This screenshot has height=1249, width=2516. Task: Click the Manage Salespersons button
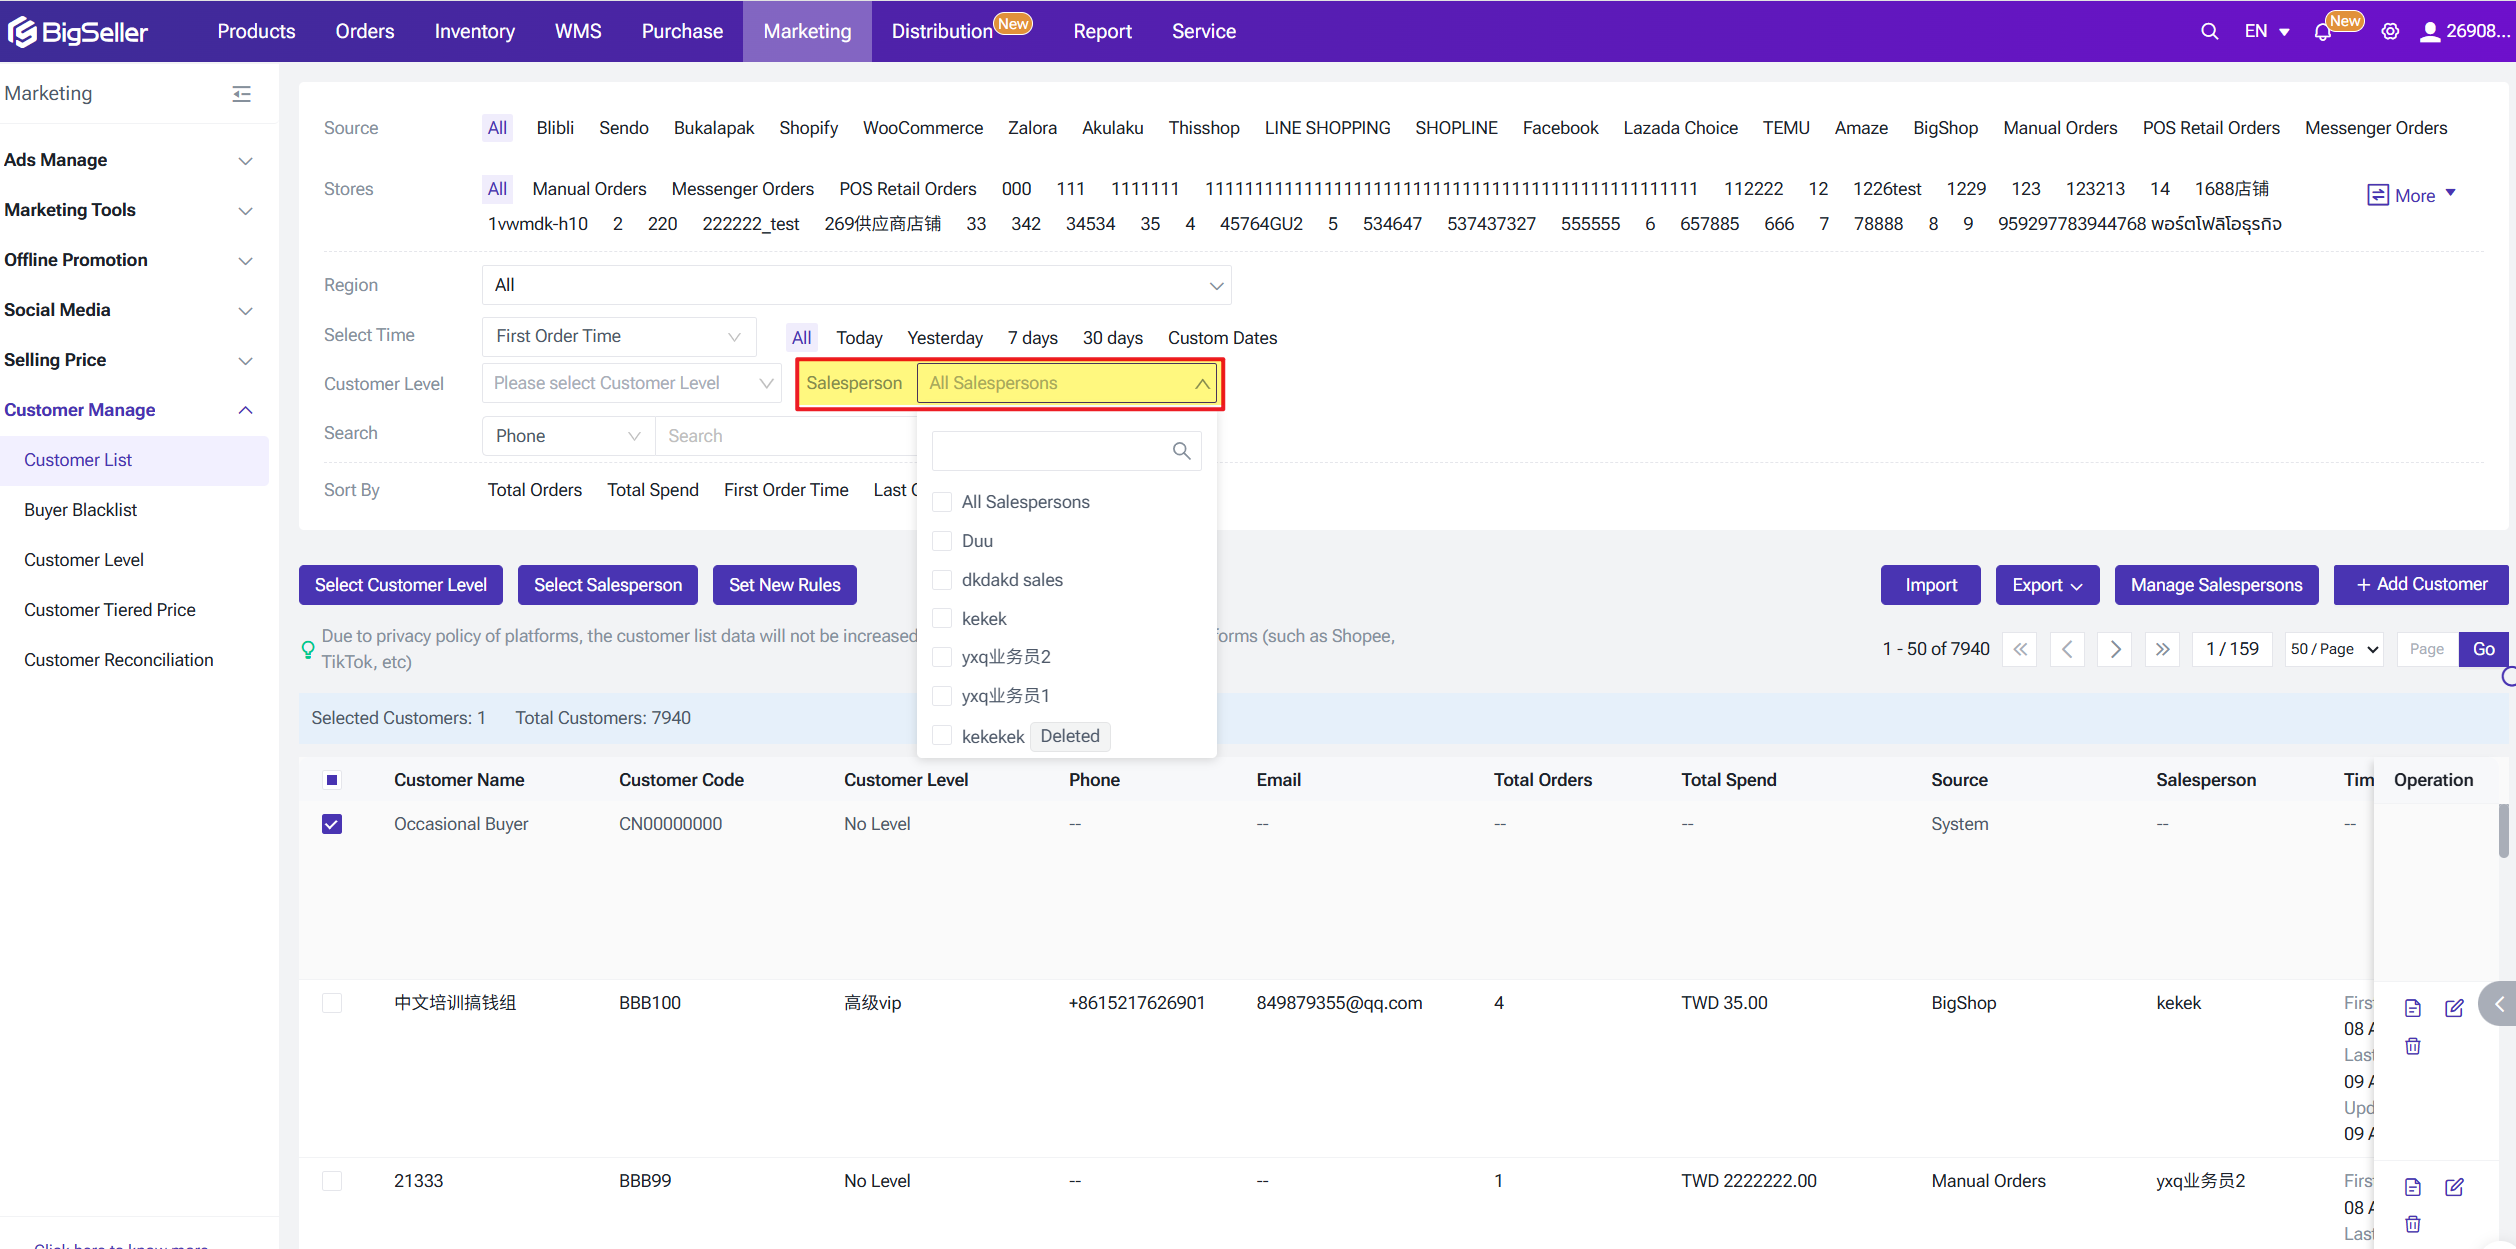[2215, 585]
